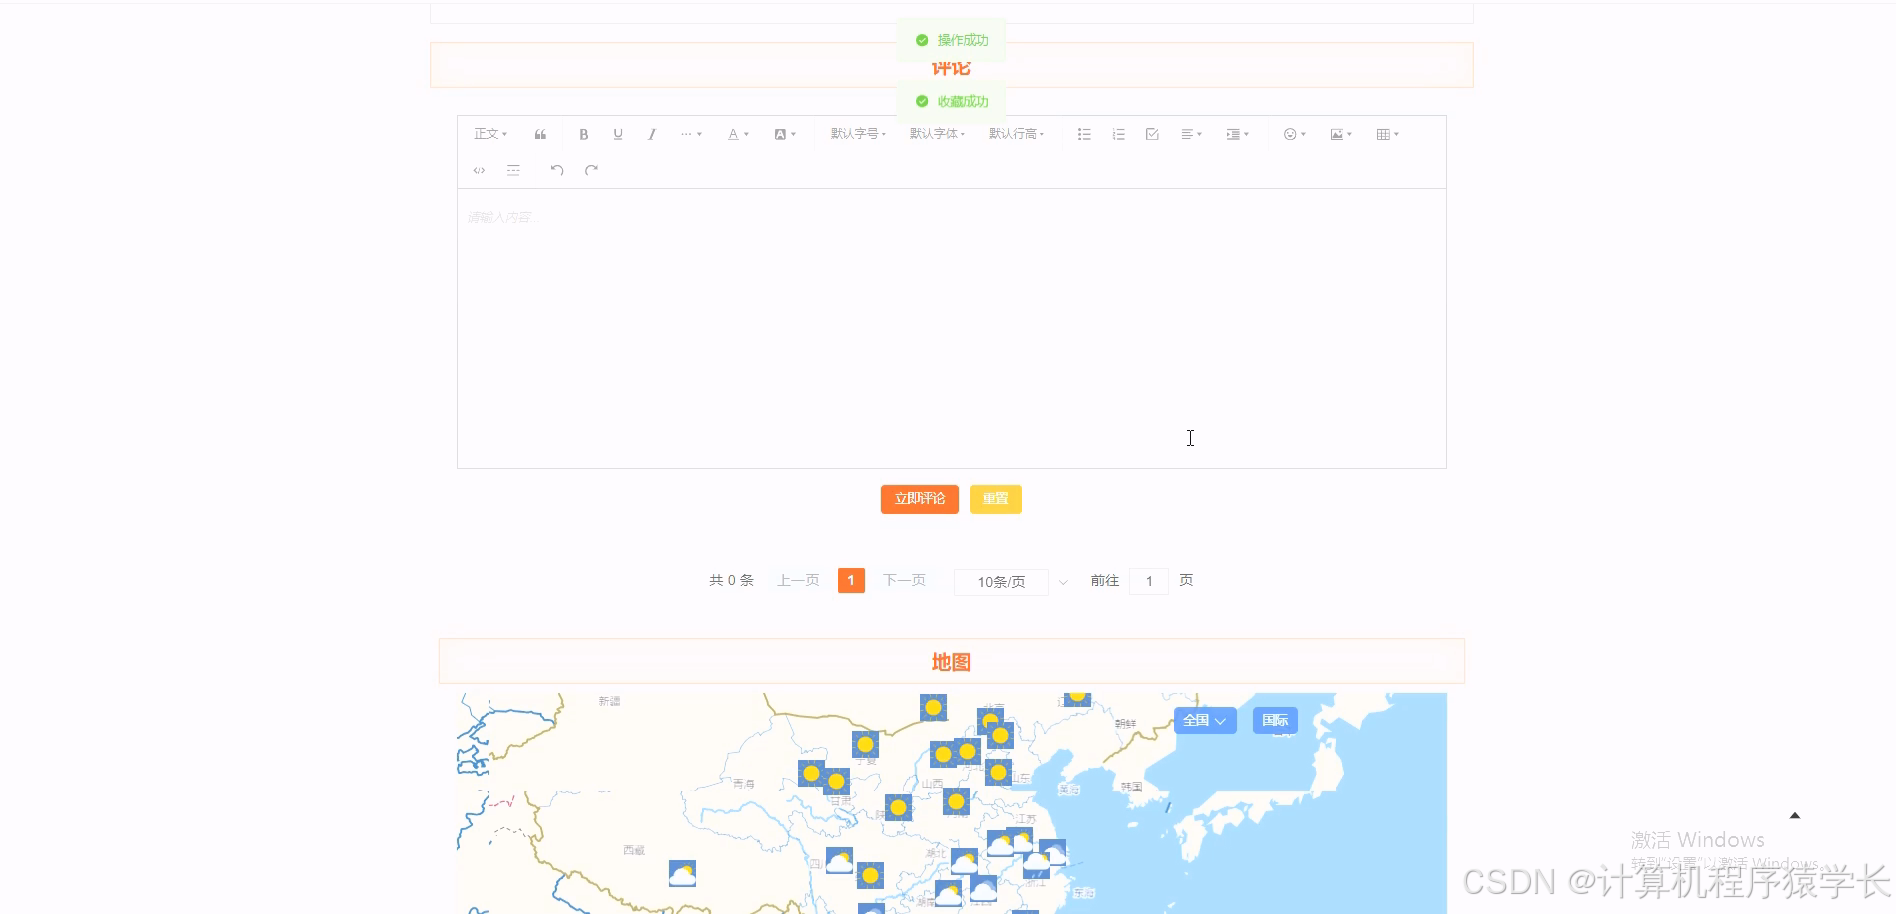The image size is (1896, 914).
Task: Insert a blockquote
Action: coord(540,133)
